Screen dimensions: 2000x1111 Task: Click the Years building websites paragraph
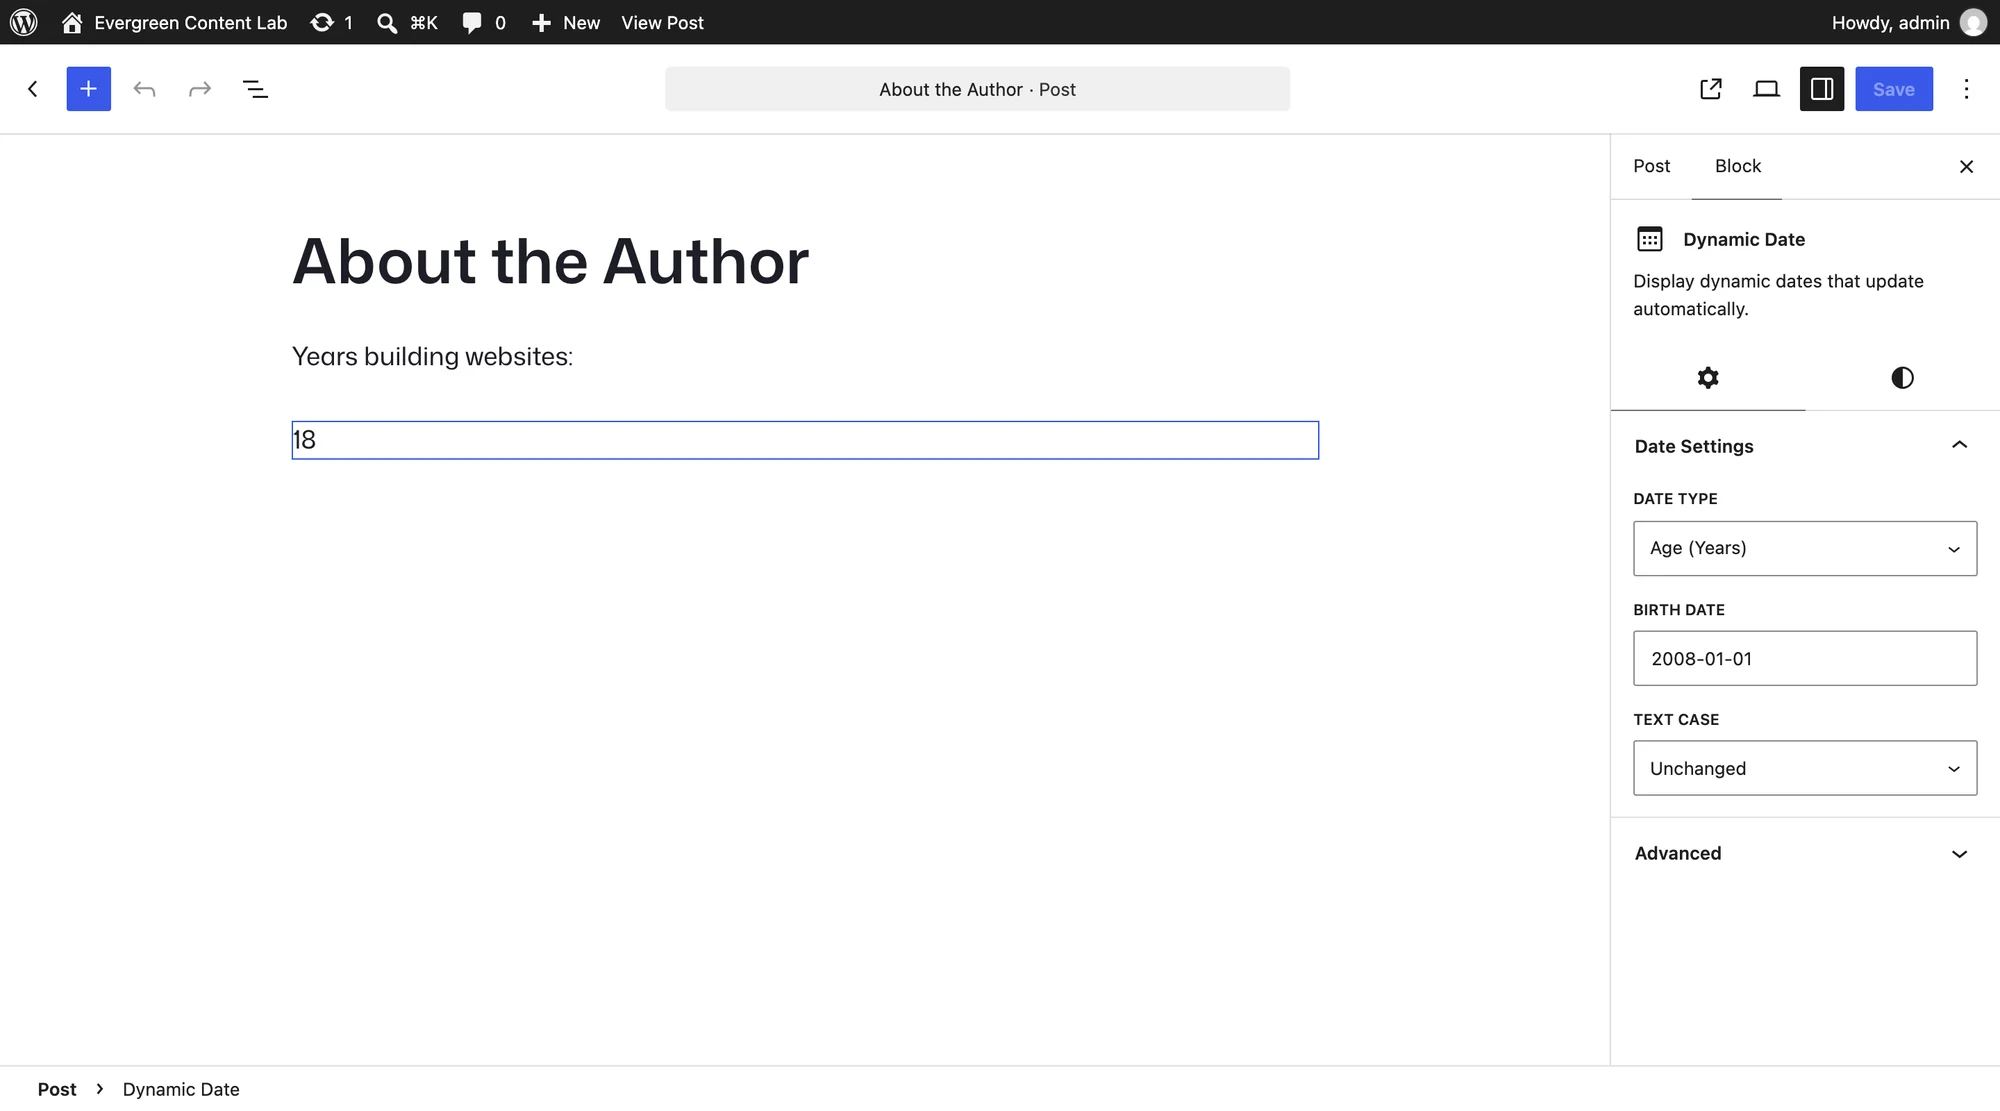point(432,356)
